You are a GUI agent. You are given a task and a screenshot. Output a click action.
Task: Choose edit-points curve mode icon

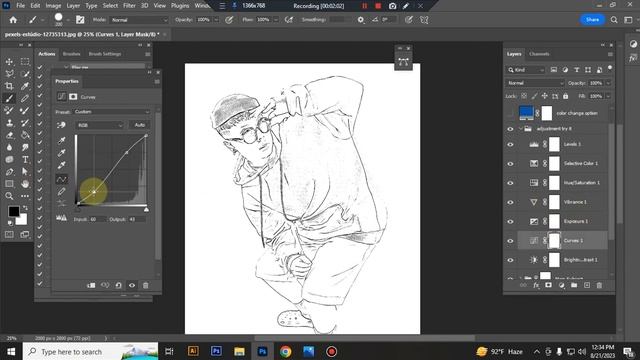click(x=62, y=179)
